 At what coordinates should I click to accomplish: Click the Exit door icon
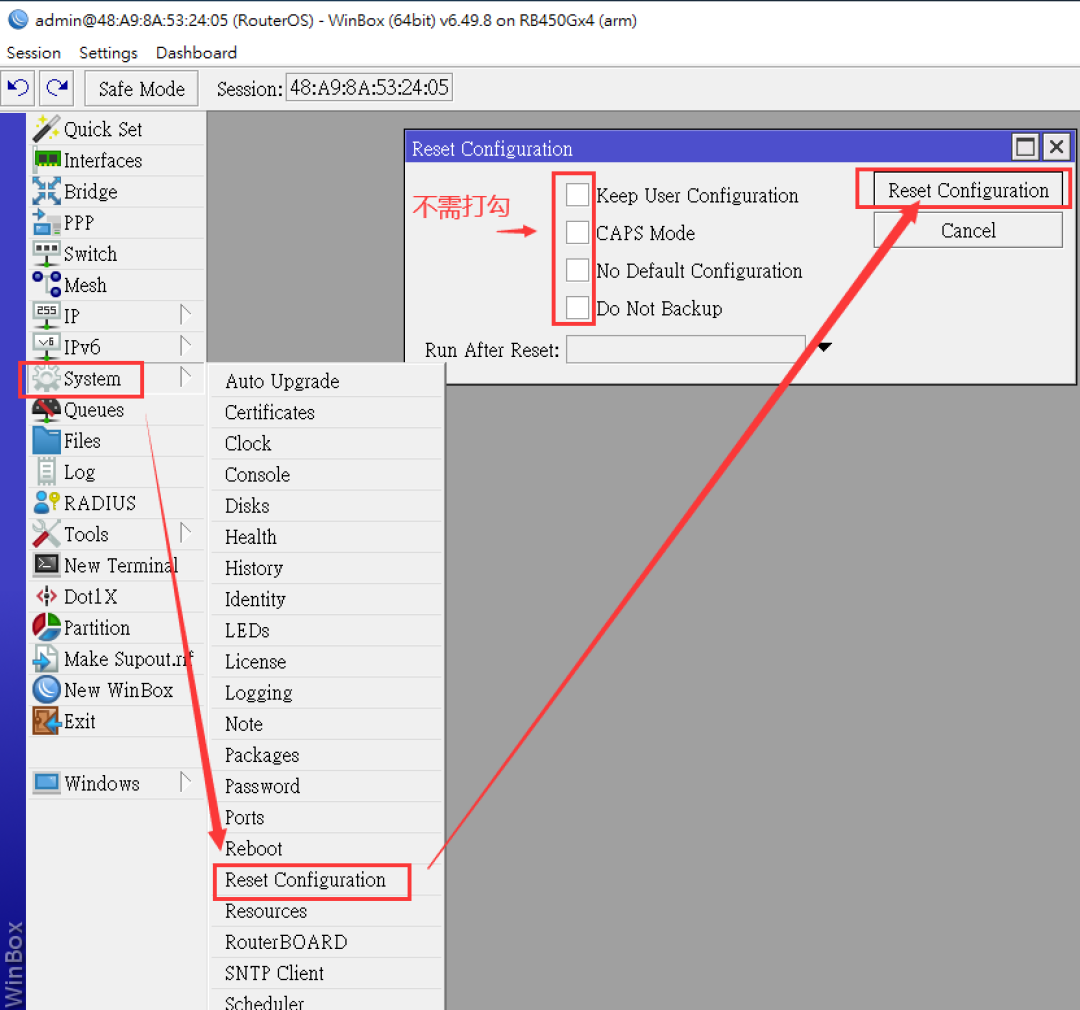coord(46,721)
